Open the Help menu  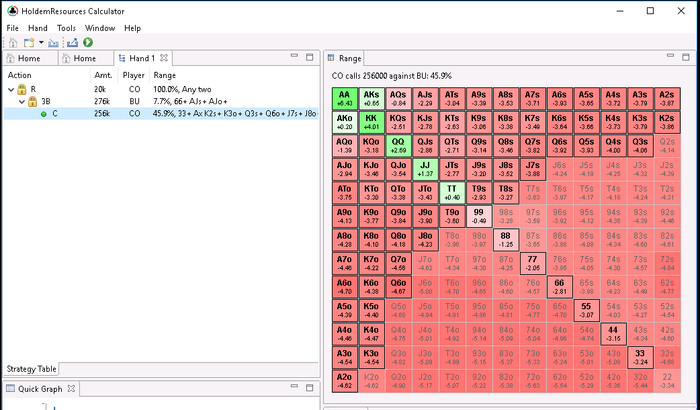133,28
